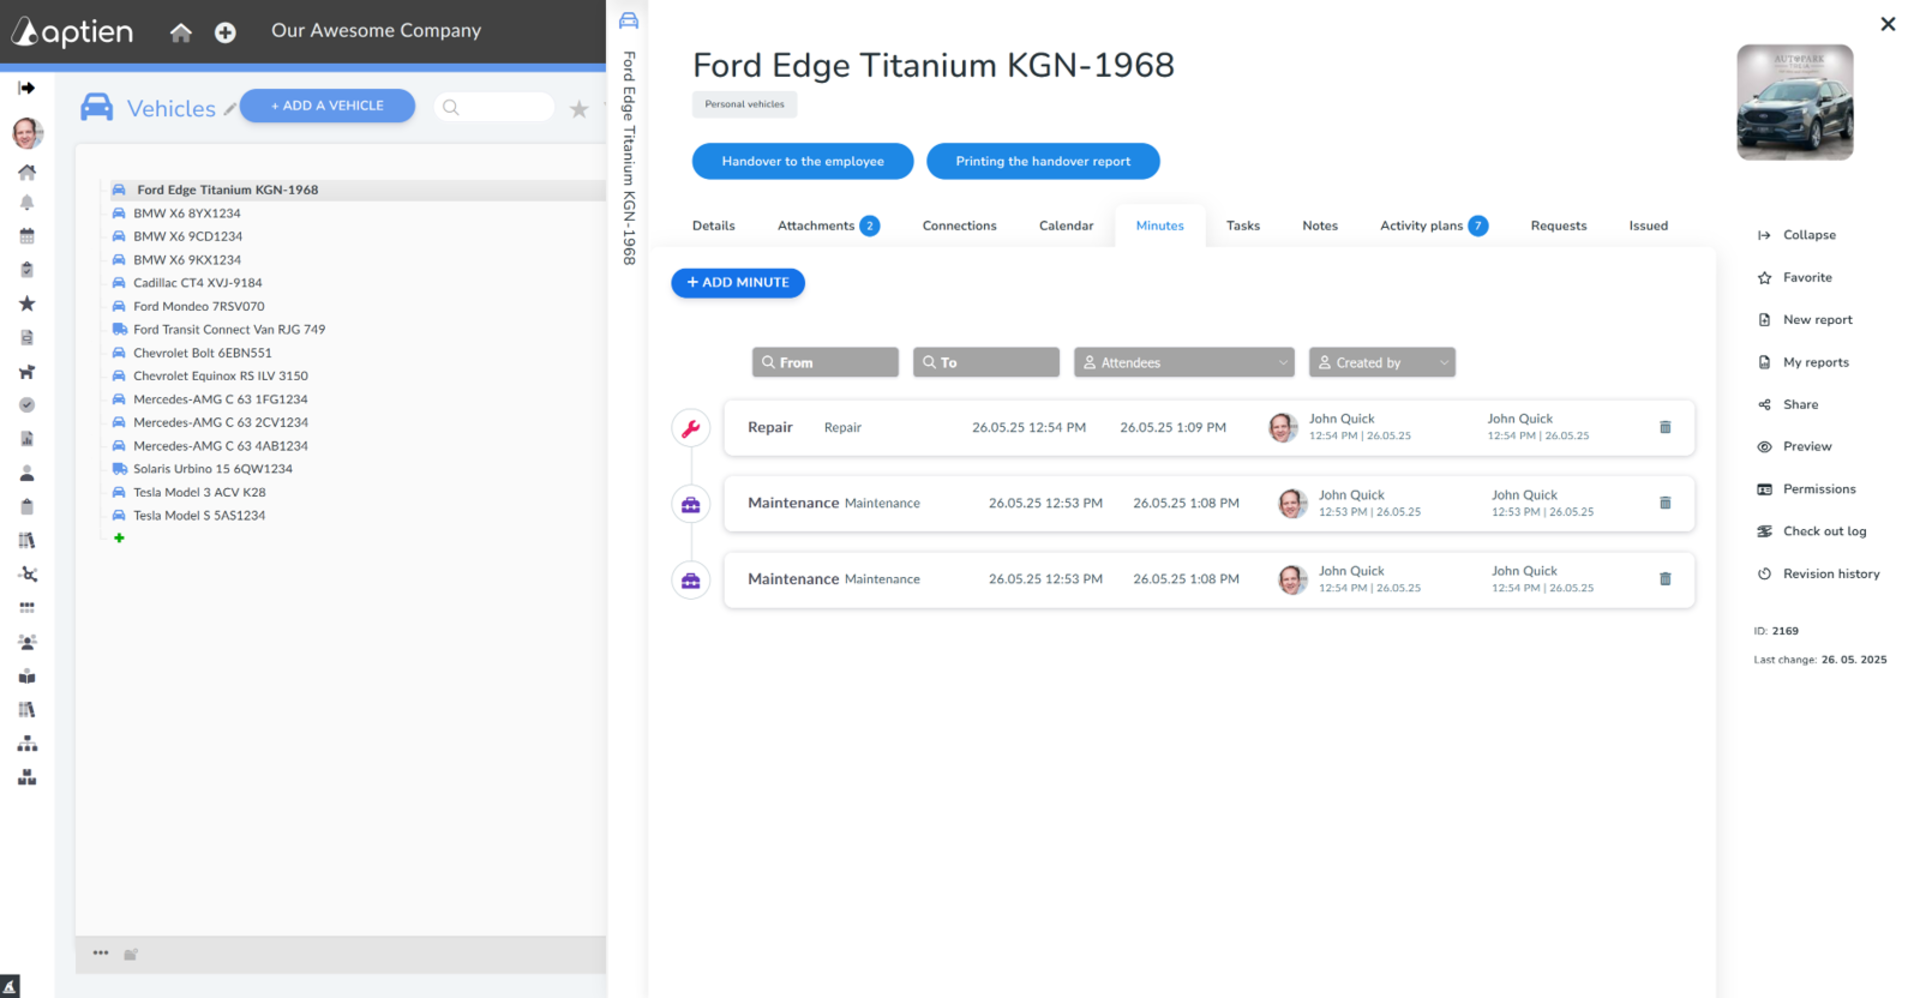Open the Created by dropdown

click(1381, 362)
